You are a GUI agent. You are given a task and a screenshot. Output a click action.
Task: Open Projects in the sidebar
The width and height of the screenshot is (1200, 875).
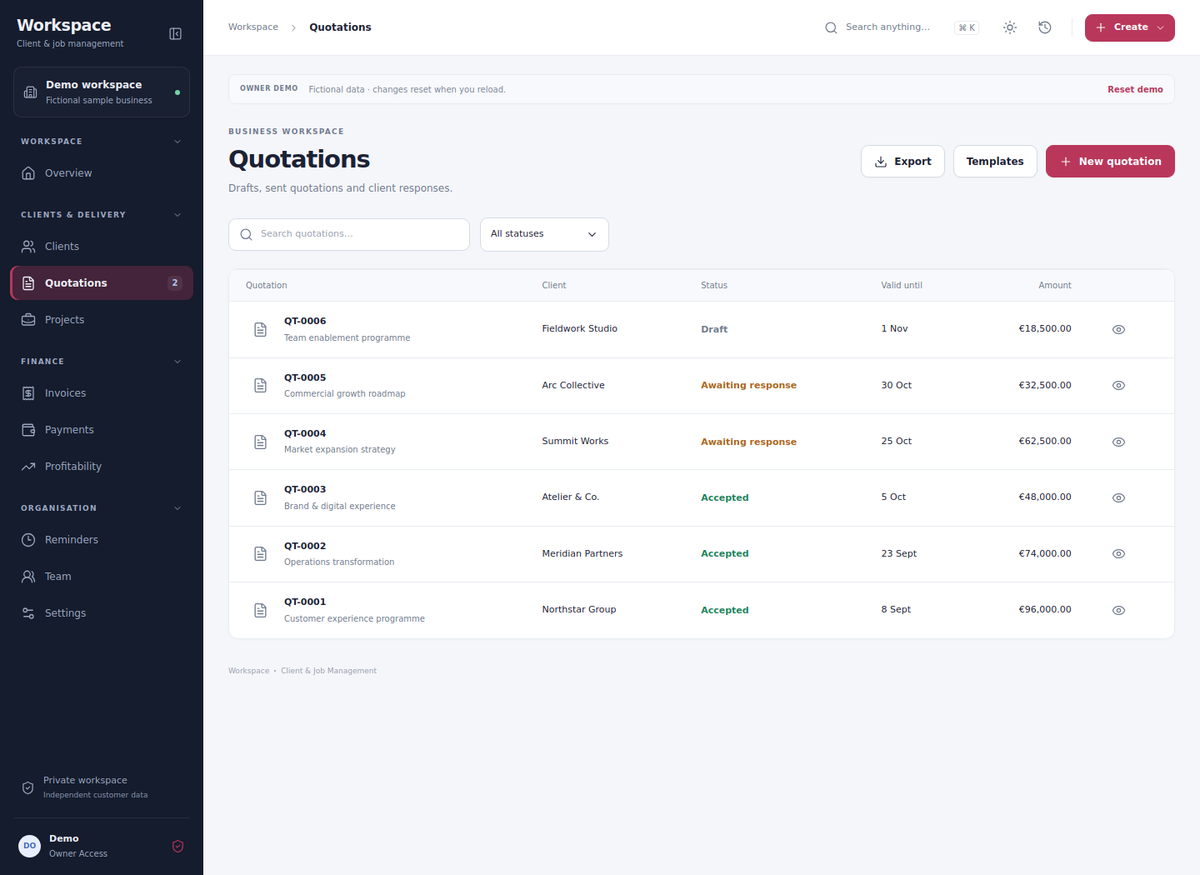101,320
